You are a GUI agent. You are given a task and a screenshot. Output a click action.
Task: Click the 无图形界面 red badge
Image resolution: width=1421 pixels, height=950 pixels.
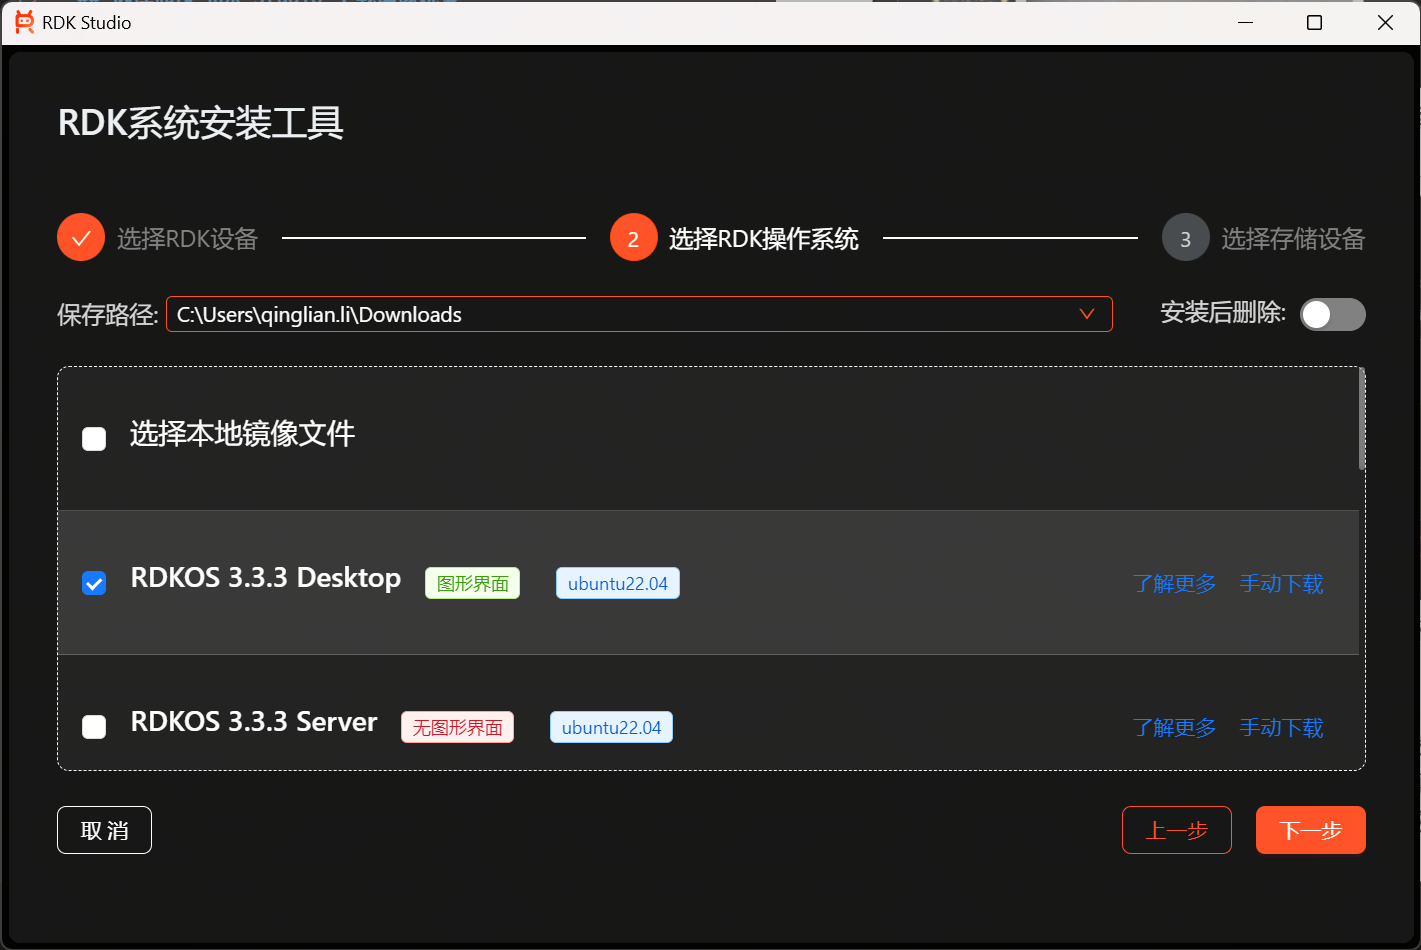click(x=457, y=727)
